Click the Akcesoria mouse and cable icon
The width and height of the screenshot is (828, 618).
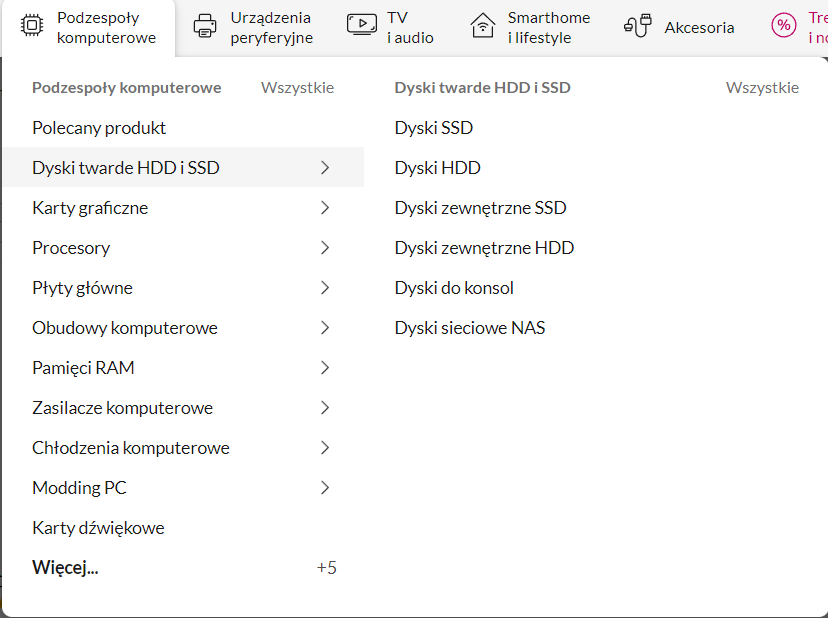coord(637,27)
